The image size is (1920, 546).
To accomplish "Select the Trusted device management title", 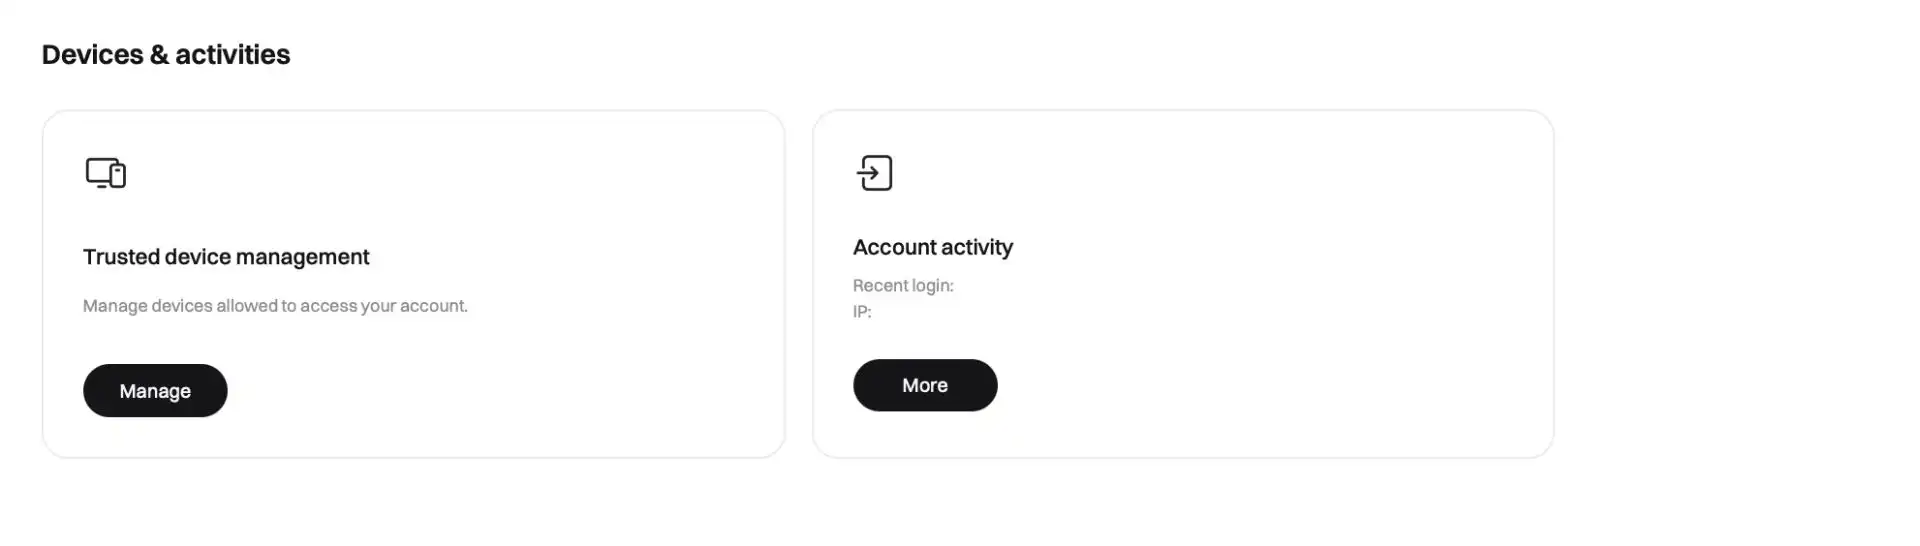I will pyautogui.click(x=226, y=257).
